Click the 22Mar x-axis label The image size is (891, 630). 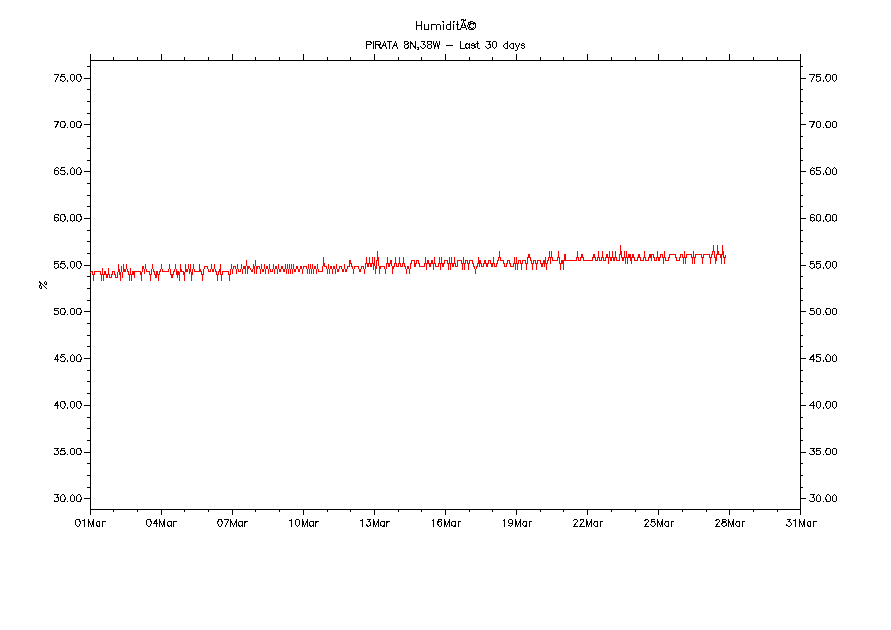(587, 522)
